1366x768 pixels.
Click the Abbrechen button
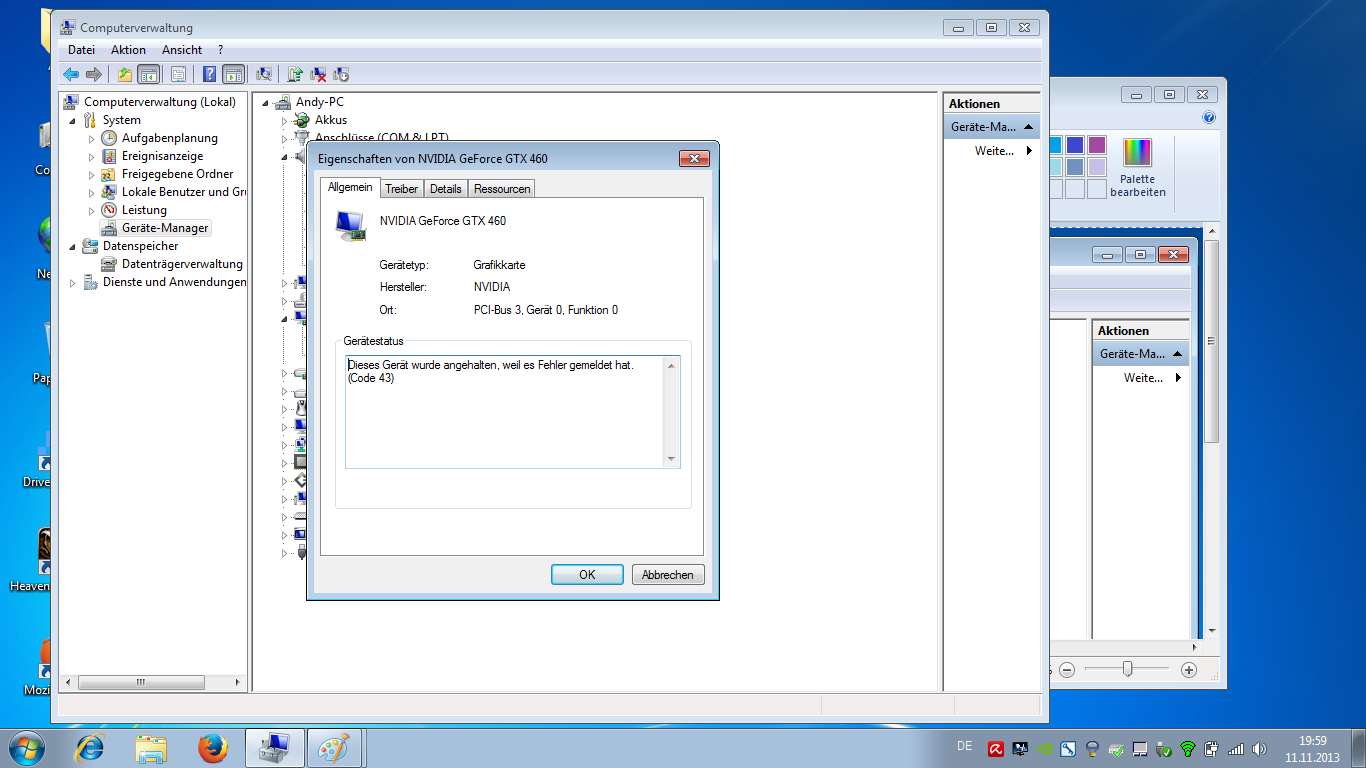pos(667,574)
